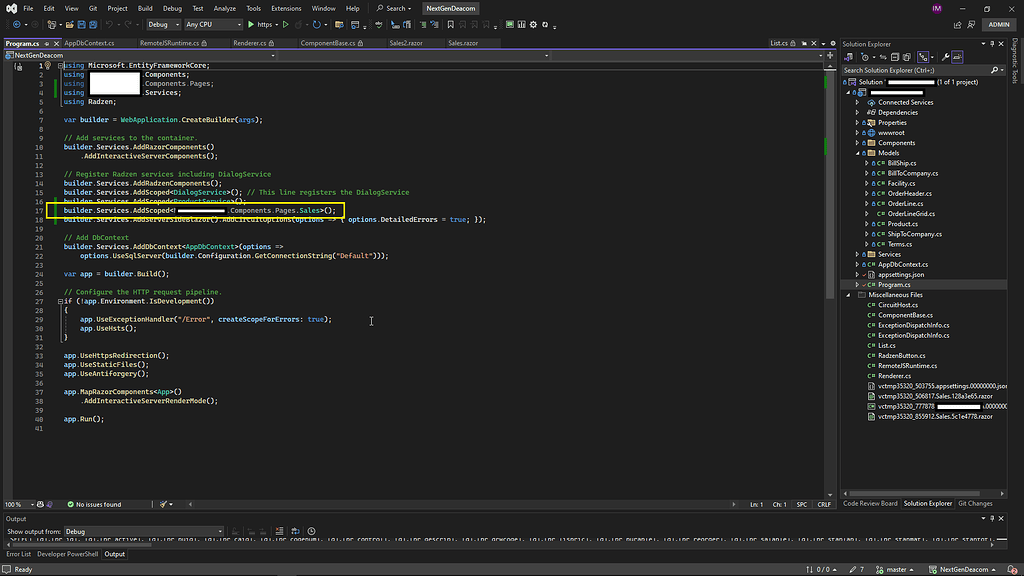
Task: Start debugging with the https green play button
Action: (x=250, y=24)
